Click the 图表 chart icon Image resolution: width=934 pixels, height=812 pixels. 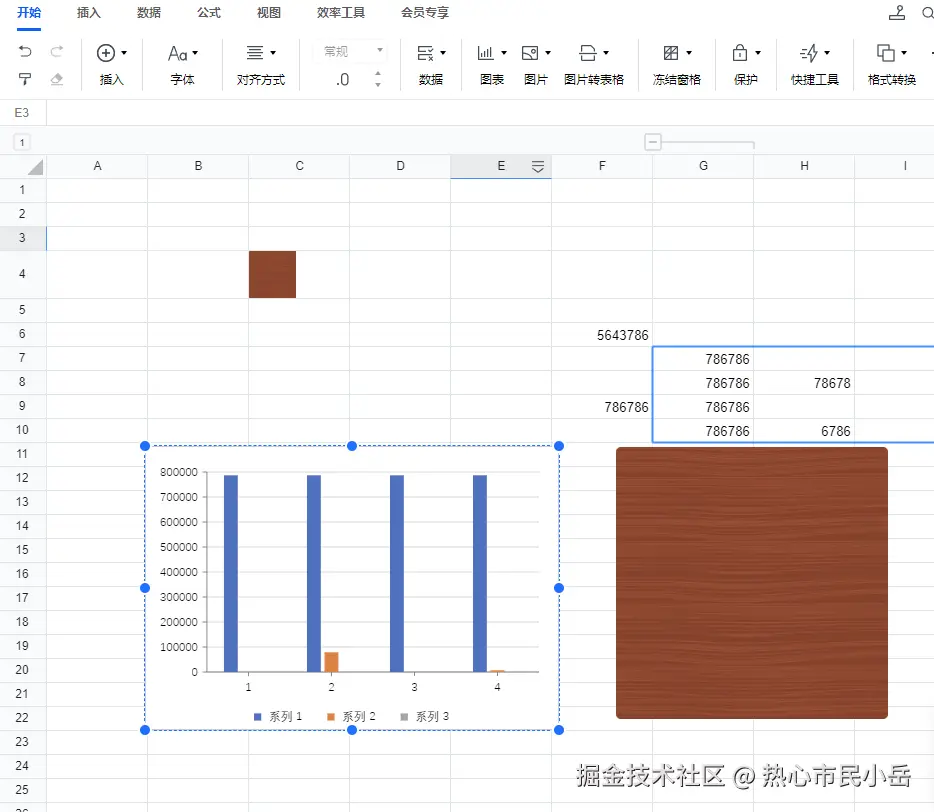485,53
